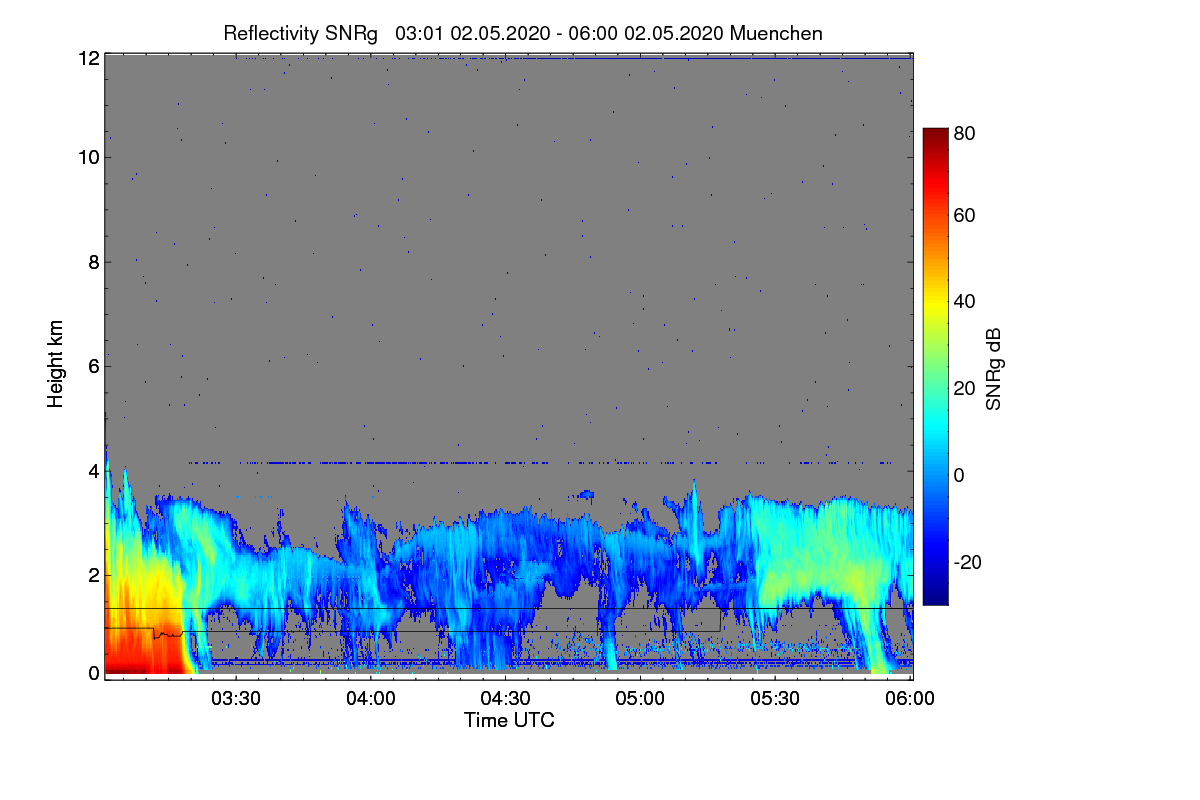Click the 60 value on the colorbar
The image size is (1200, 800).
[964, 216]
